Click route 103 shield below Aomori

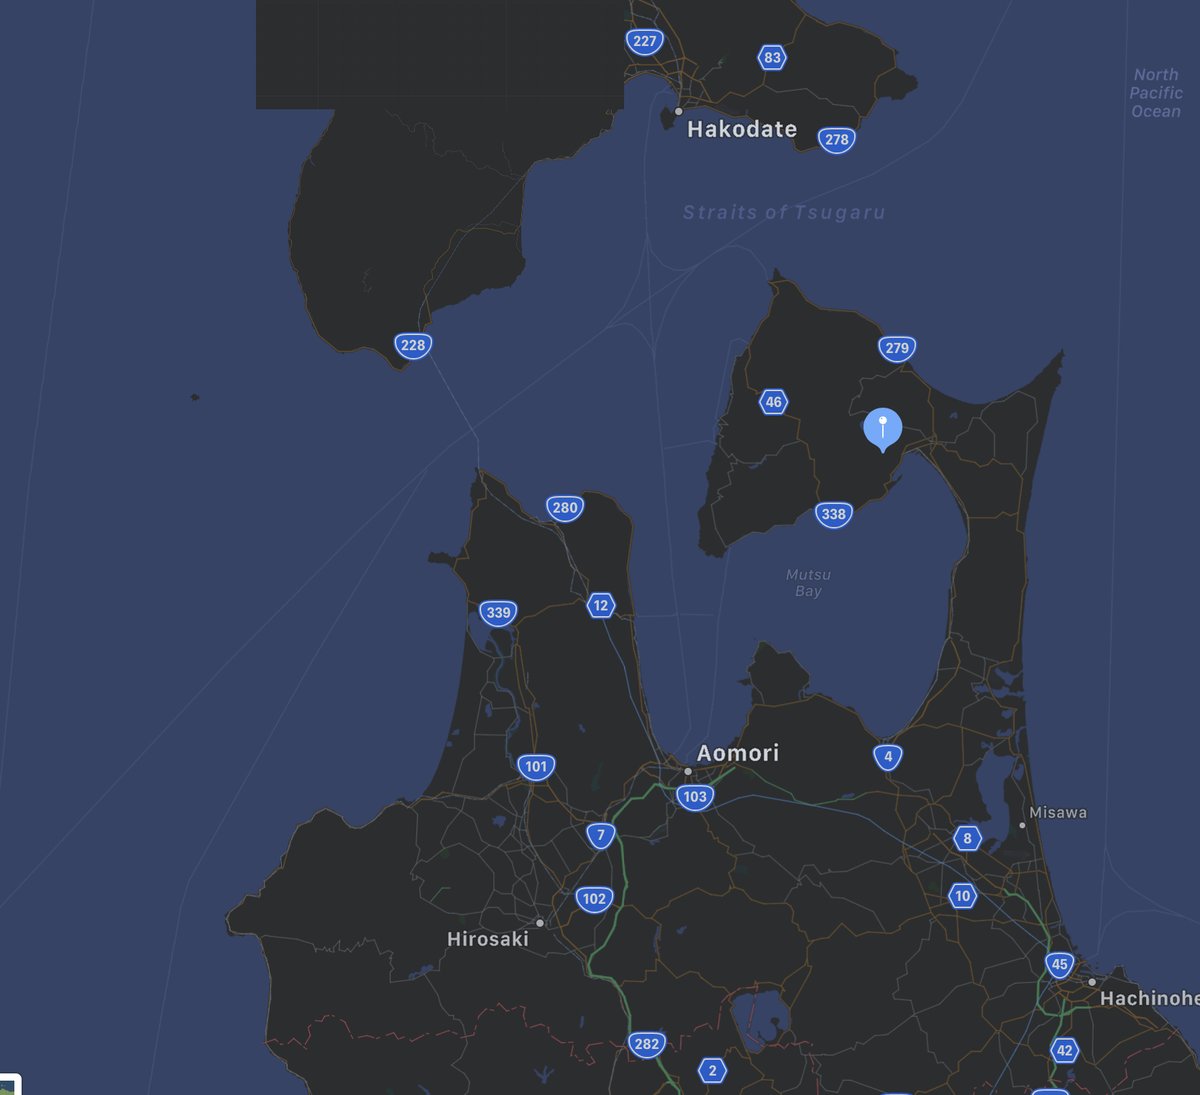(694, 797)
